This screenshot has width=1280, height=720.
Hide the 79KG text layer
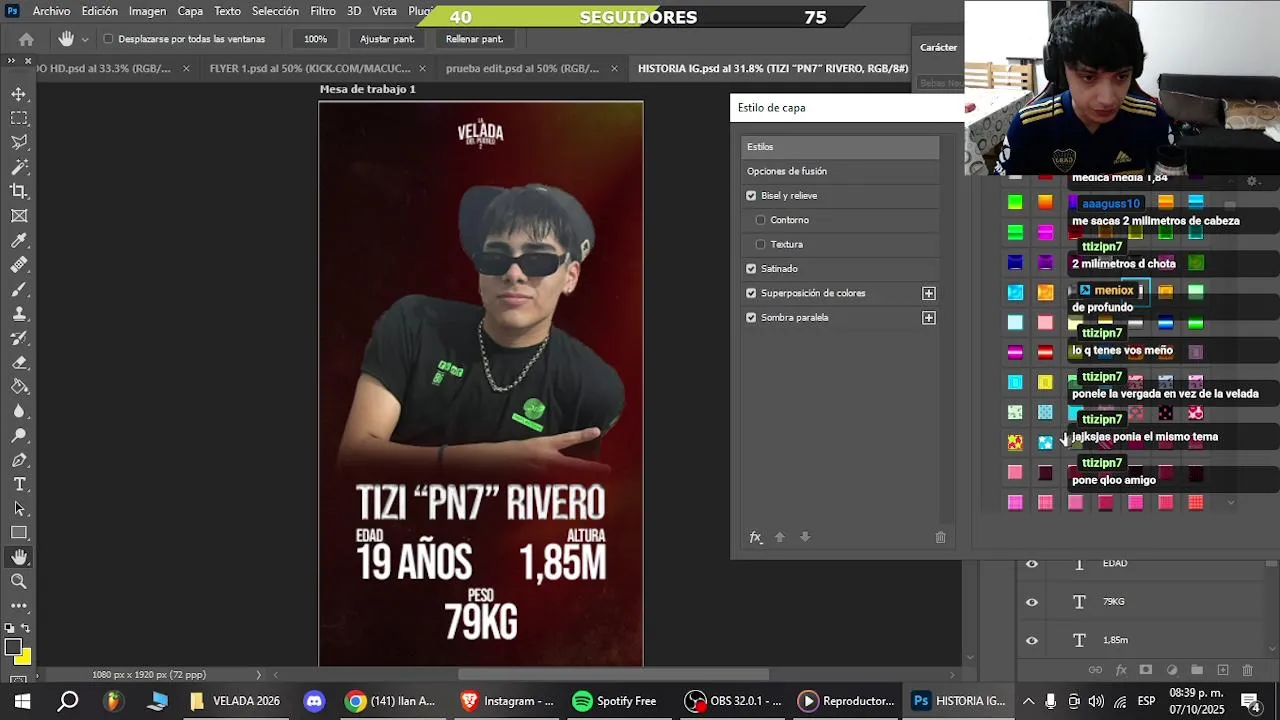click(1032, 602)
